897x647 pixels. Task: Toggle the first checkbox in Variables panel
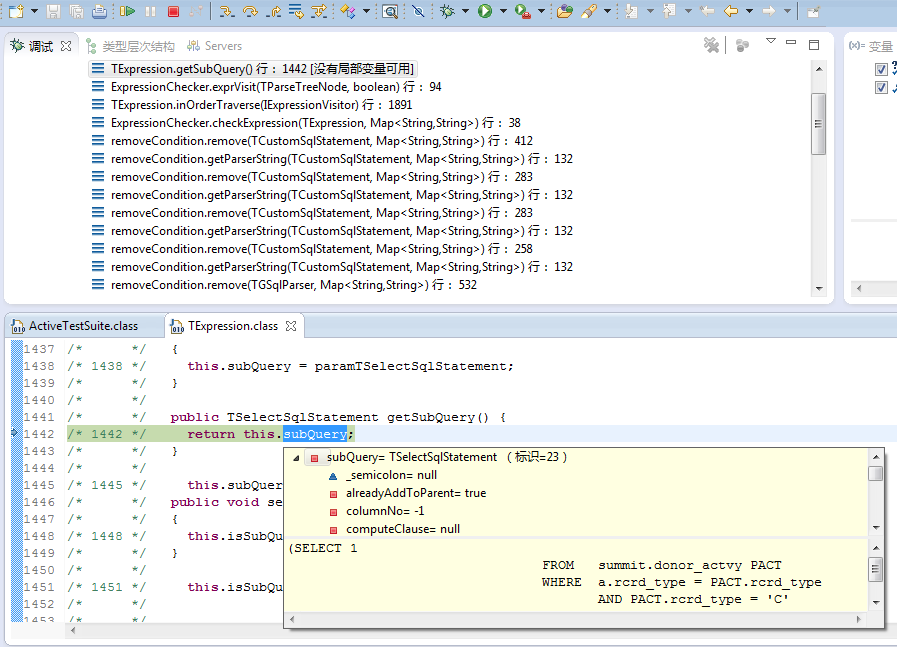tap(881, 69)
